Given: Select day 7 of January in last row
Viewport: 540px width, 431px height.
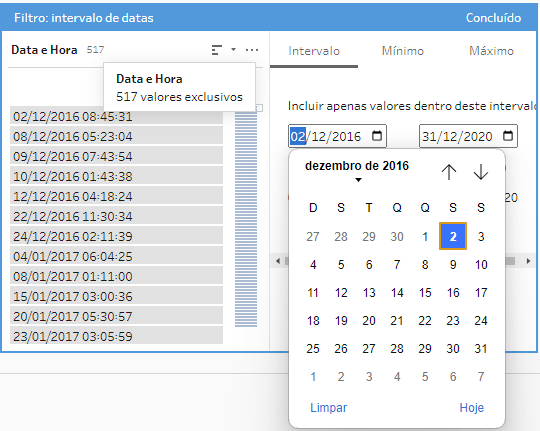Looking at the screenshot, I should [481, 376].
